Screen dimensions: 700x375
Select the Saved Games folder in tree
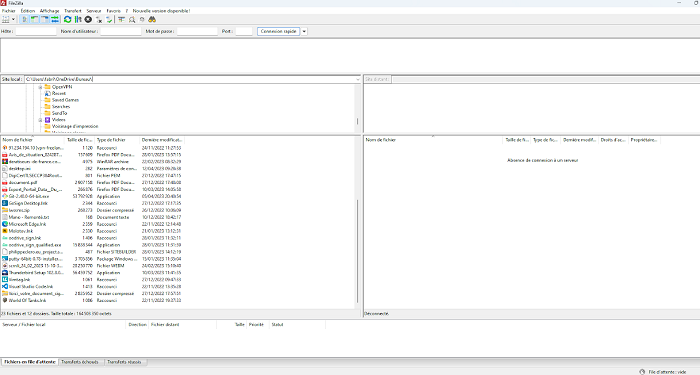click(65, 100)
